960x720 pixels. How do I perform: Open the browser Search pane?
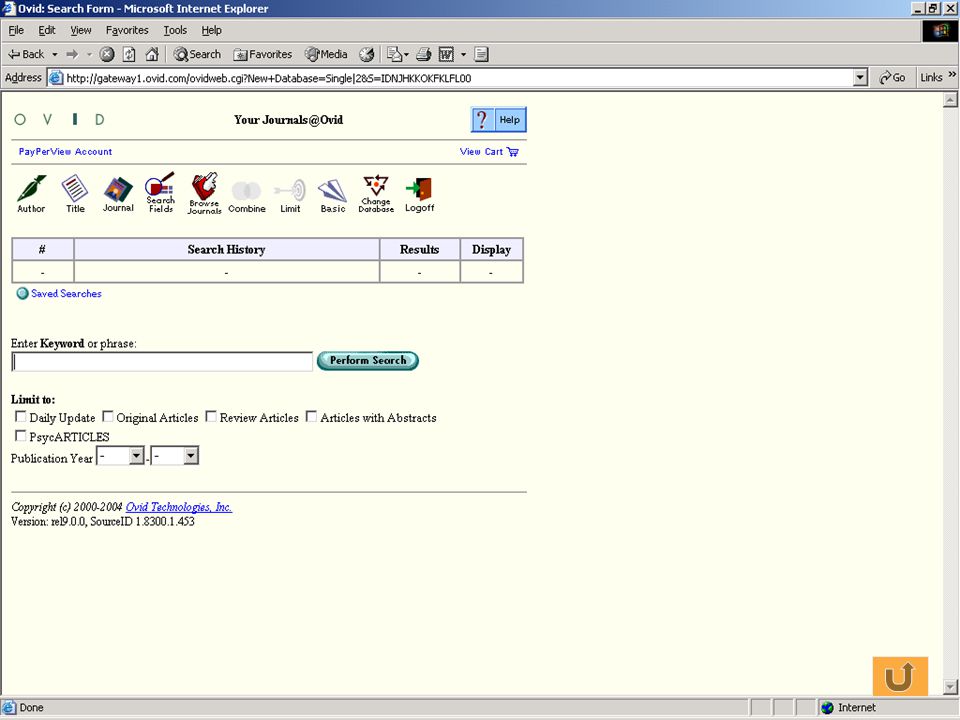(197, 54)
